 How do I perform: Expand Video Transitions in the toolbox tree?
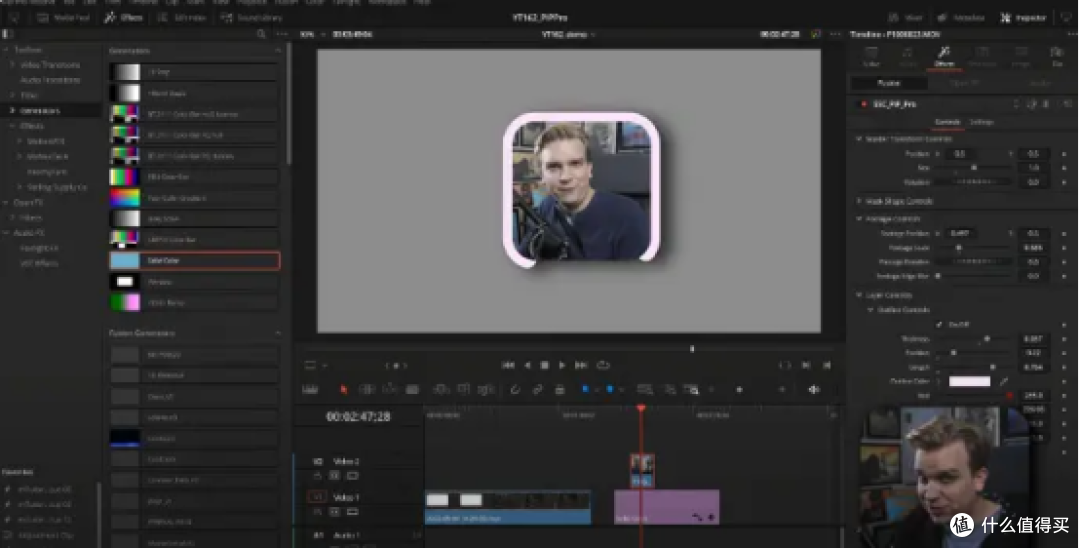[x=12, y=65]
